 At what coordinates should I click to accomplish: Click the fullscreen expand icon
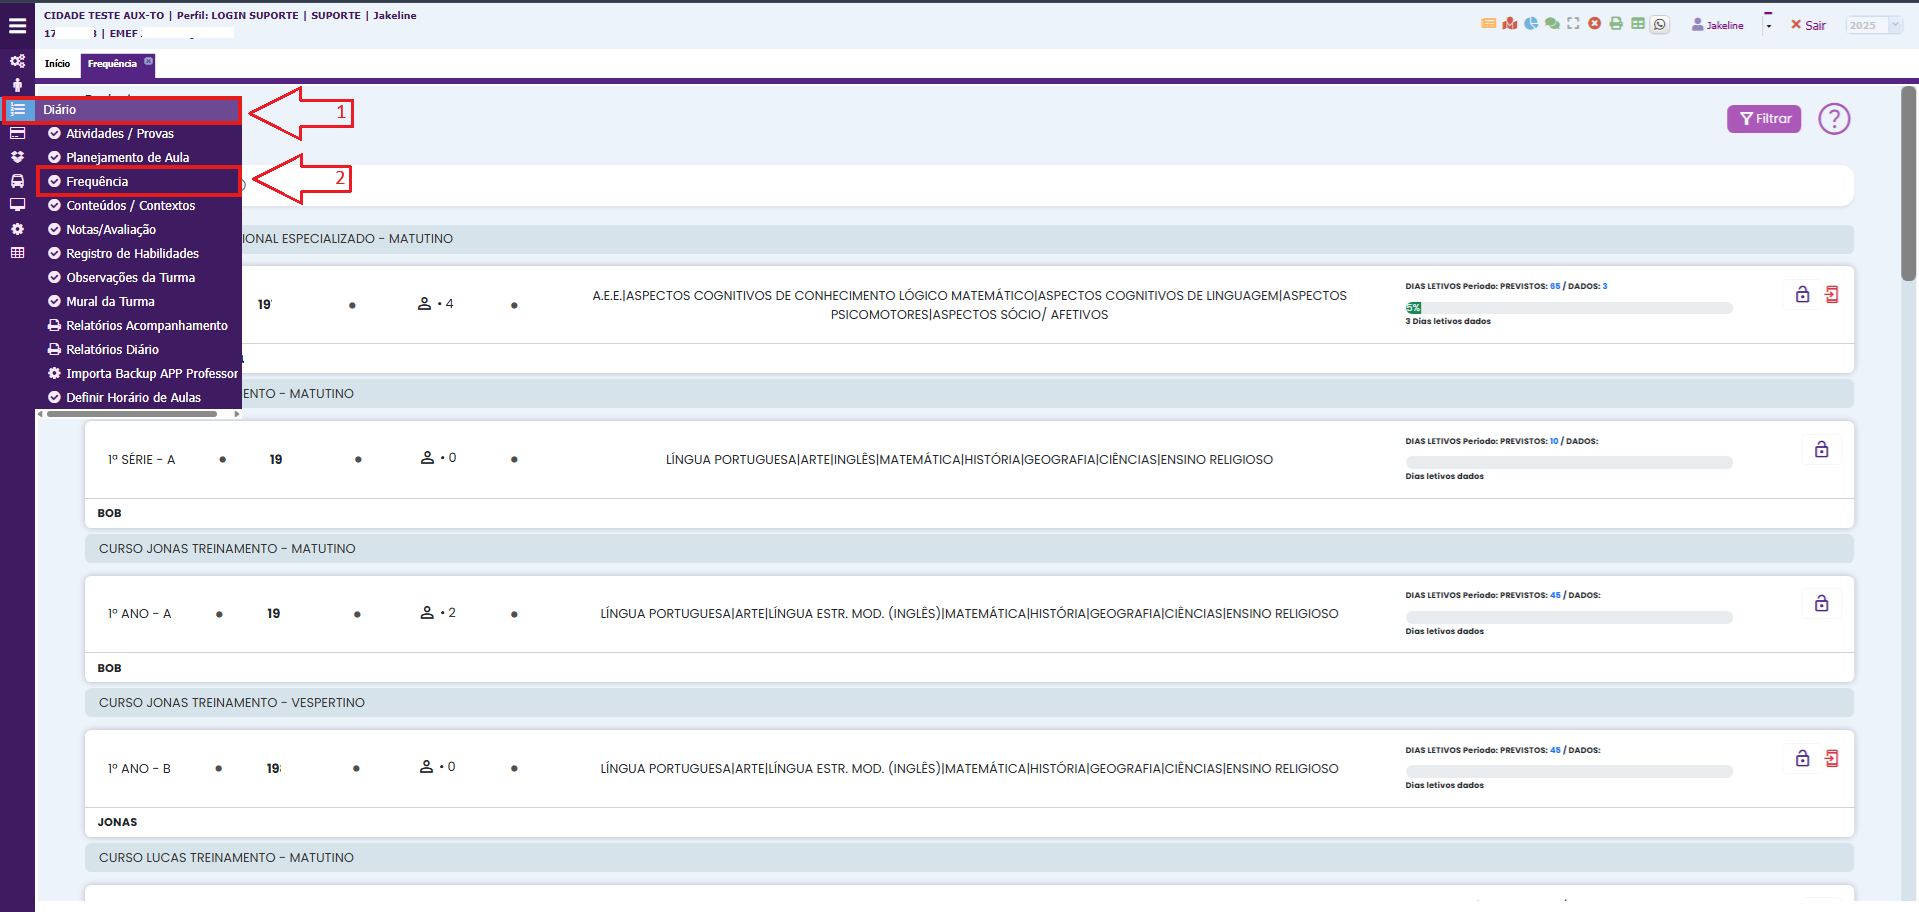click(x=1573, y=24)
